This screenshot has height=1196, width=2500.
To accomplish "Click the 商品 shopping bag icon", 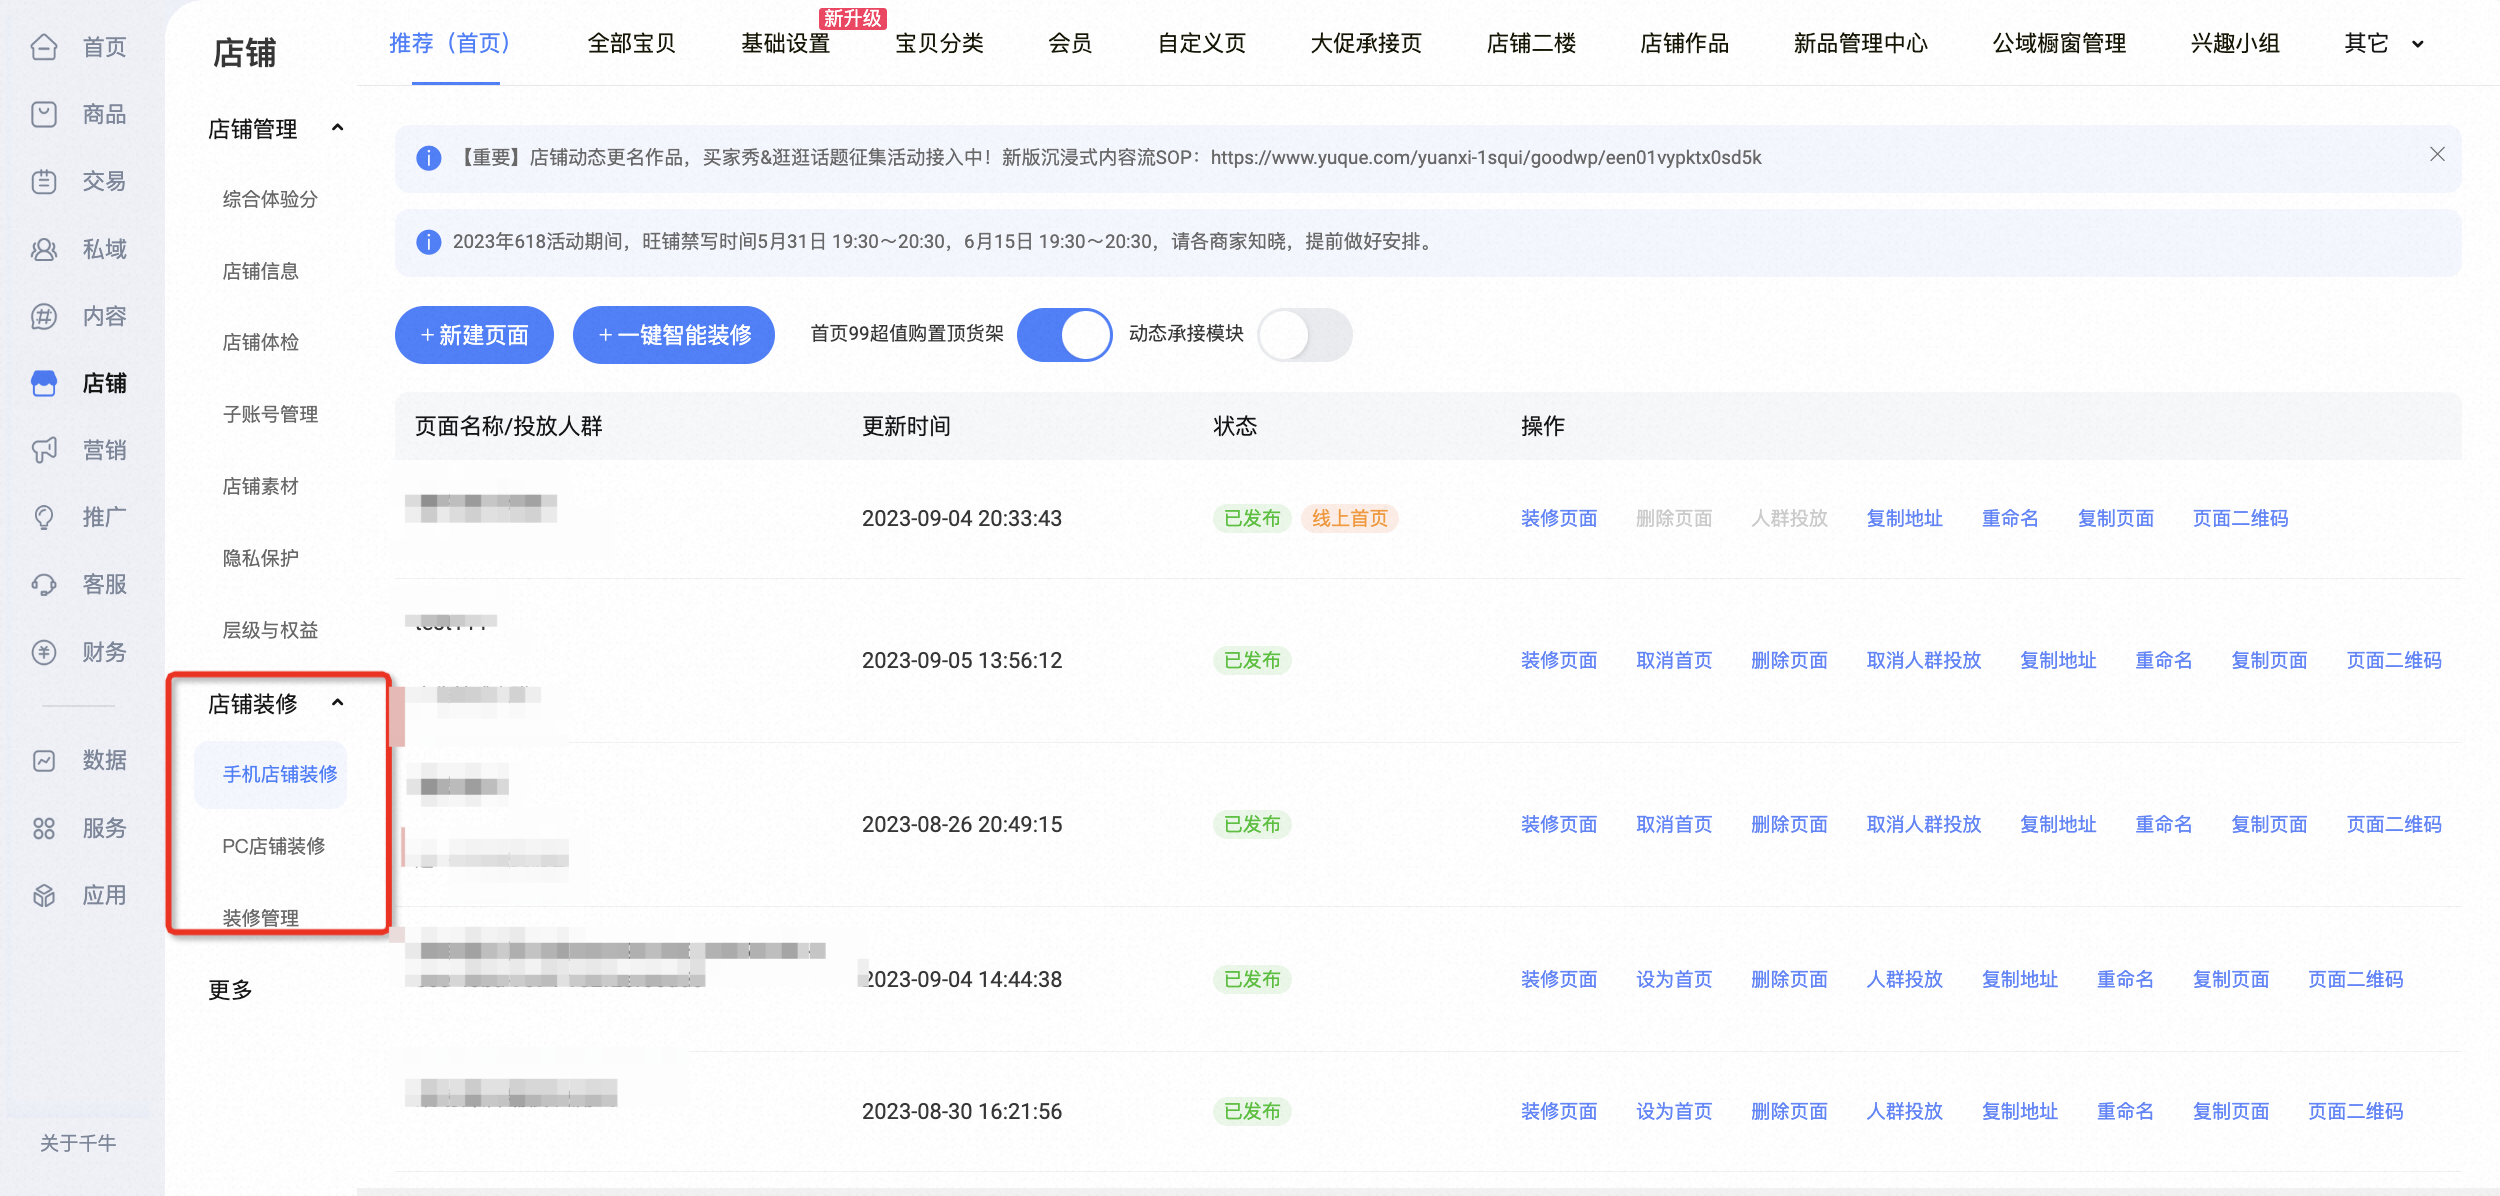I will [44, 114].
